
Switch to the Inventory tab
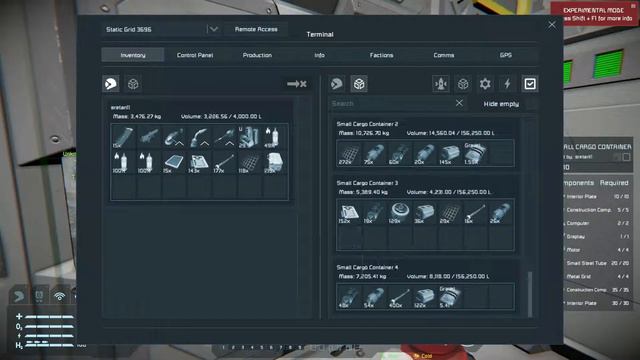133,55
